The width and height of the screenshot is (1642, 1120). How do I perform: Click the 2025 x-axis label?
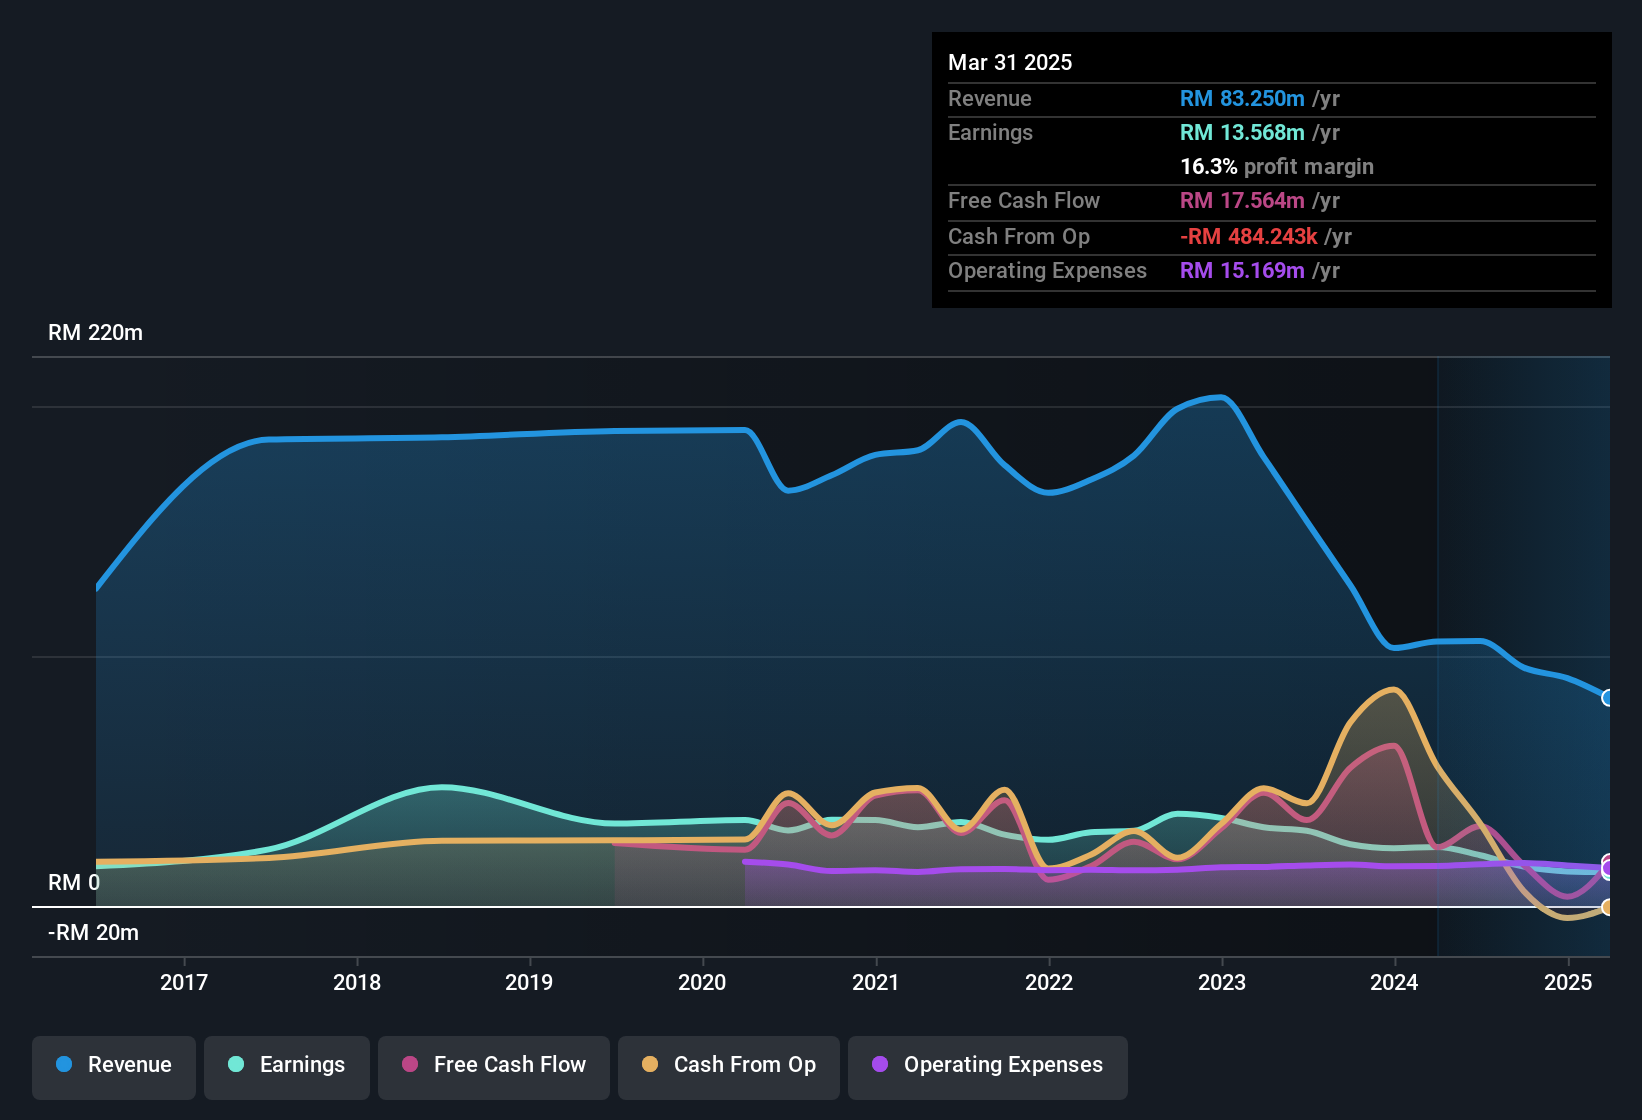[1568, 982]
